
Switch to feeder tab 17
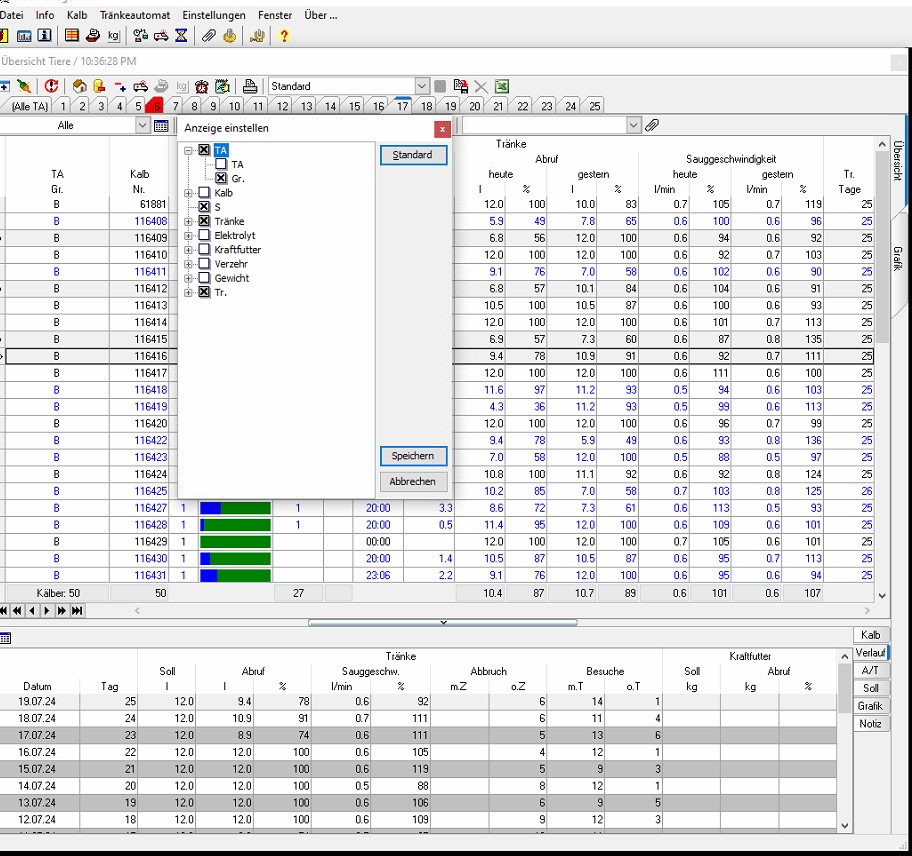click(402, 106)
